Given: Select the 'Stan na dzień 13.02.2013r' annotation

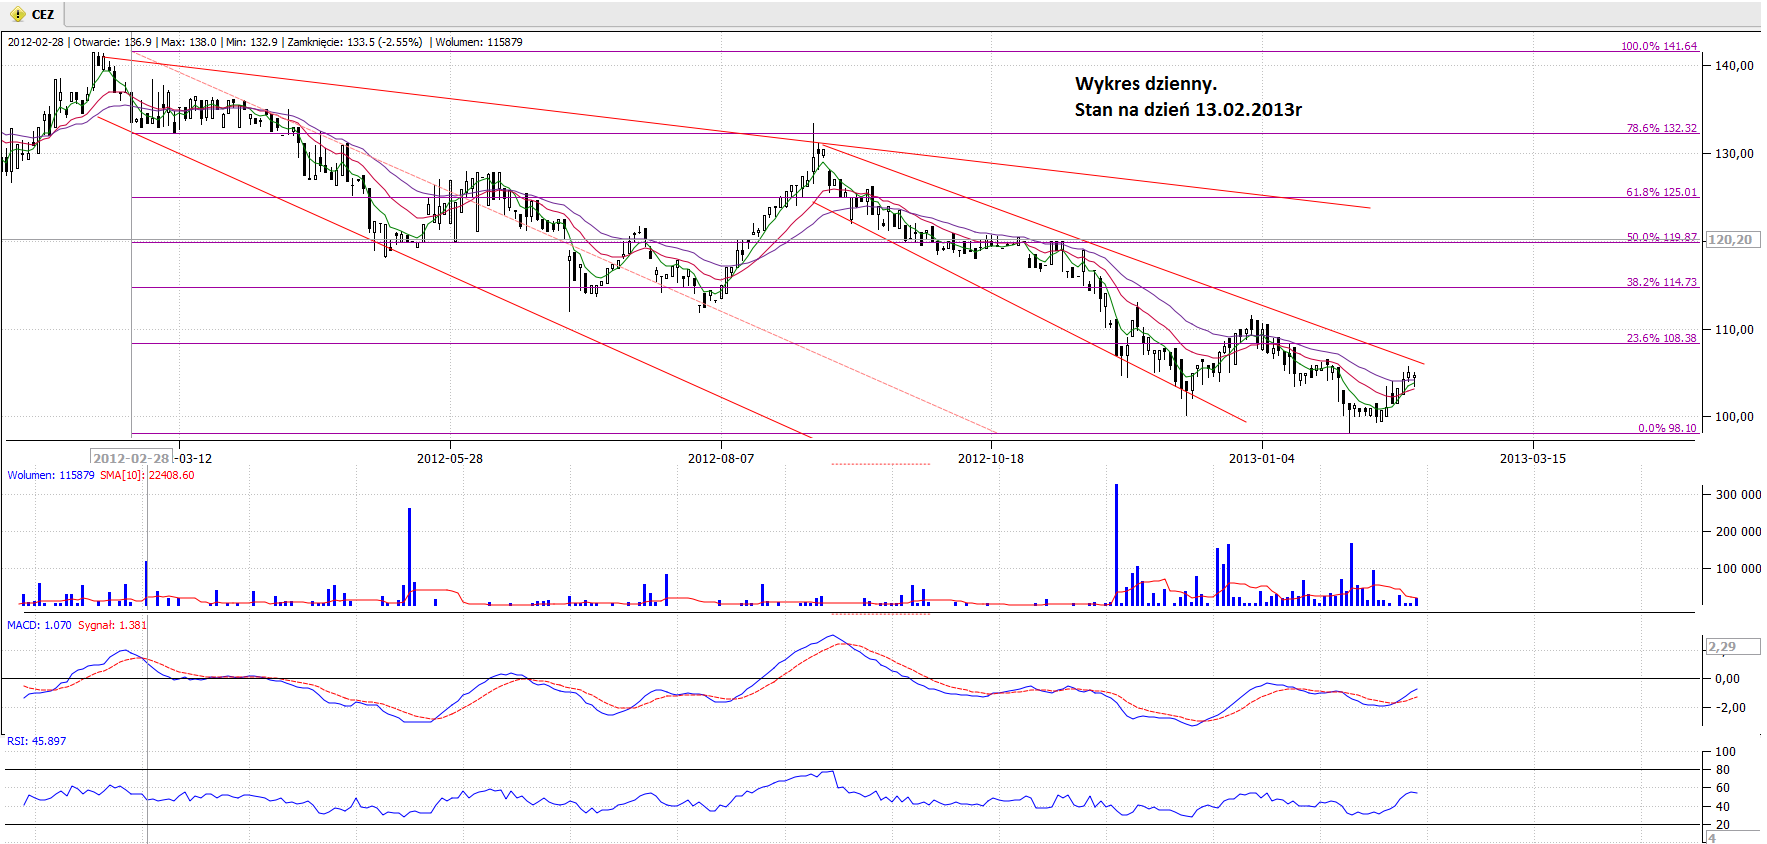Looking at the screenshot, I should (x=1188, y=109).
